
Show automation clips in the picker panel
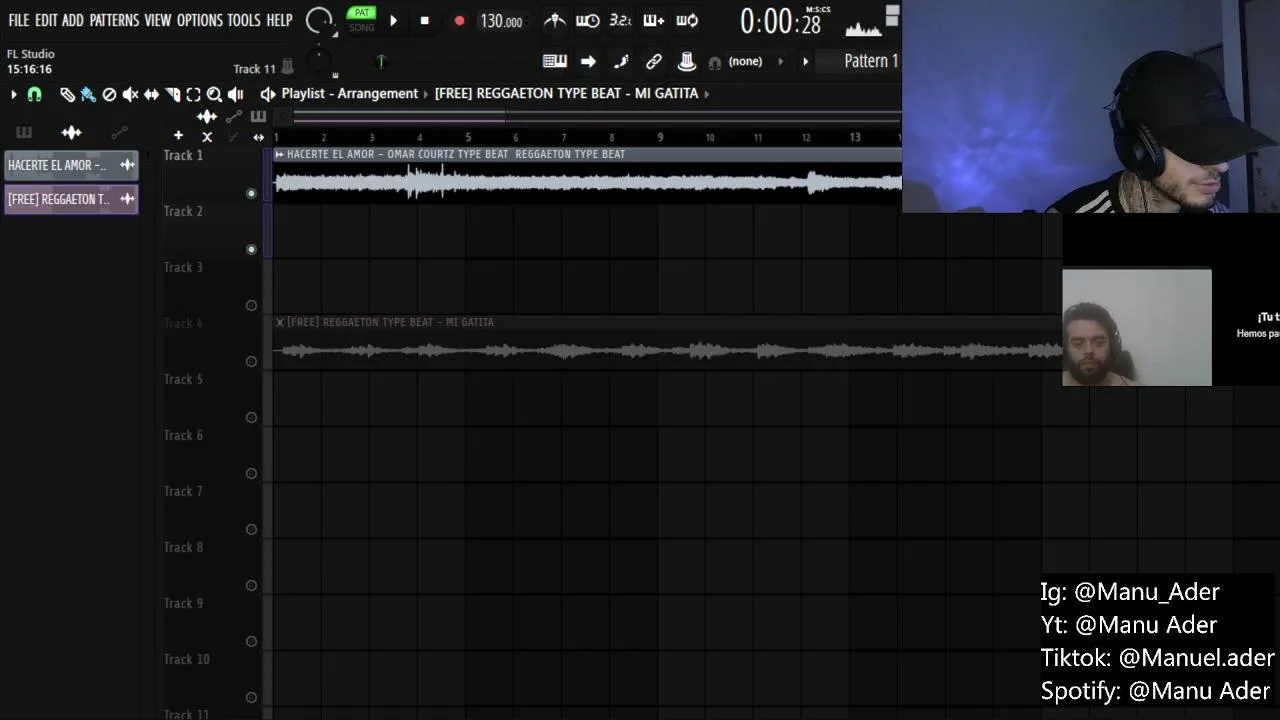point(119,132)
